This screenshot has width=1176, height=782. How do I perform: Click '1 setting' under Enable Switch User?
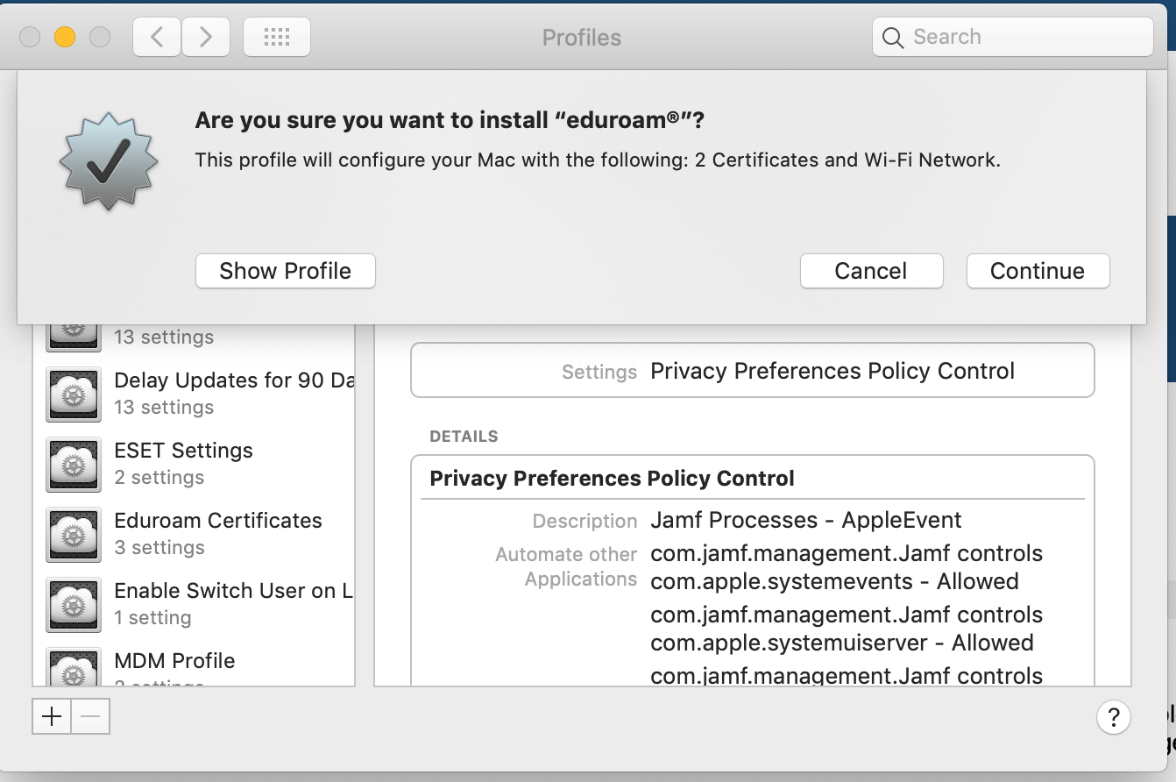[x=153, y=618]
